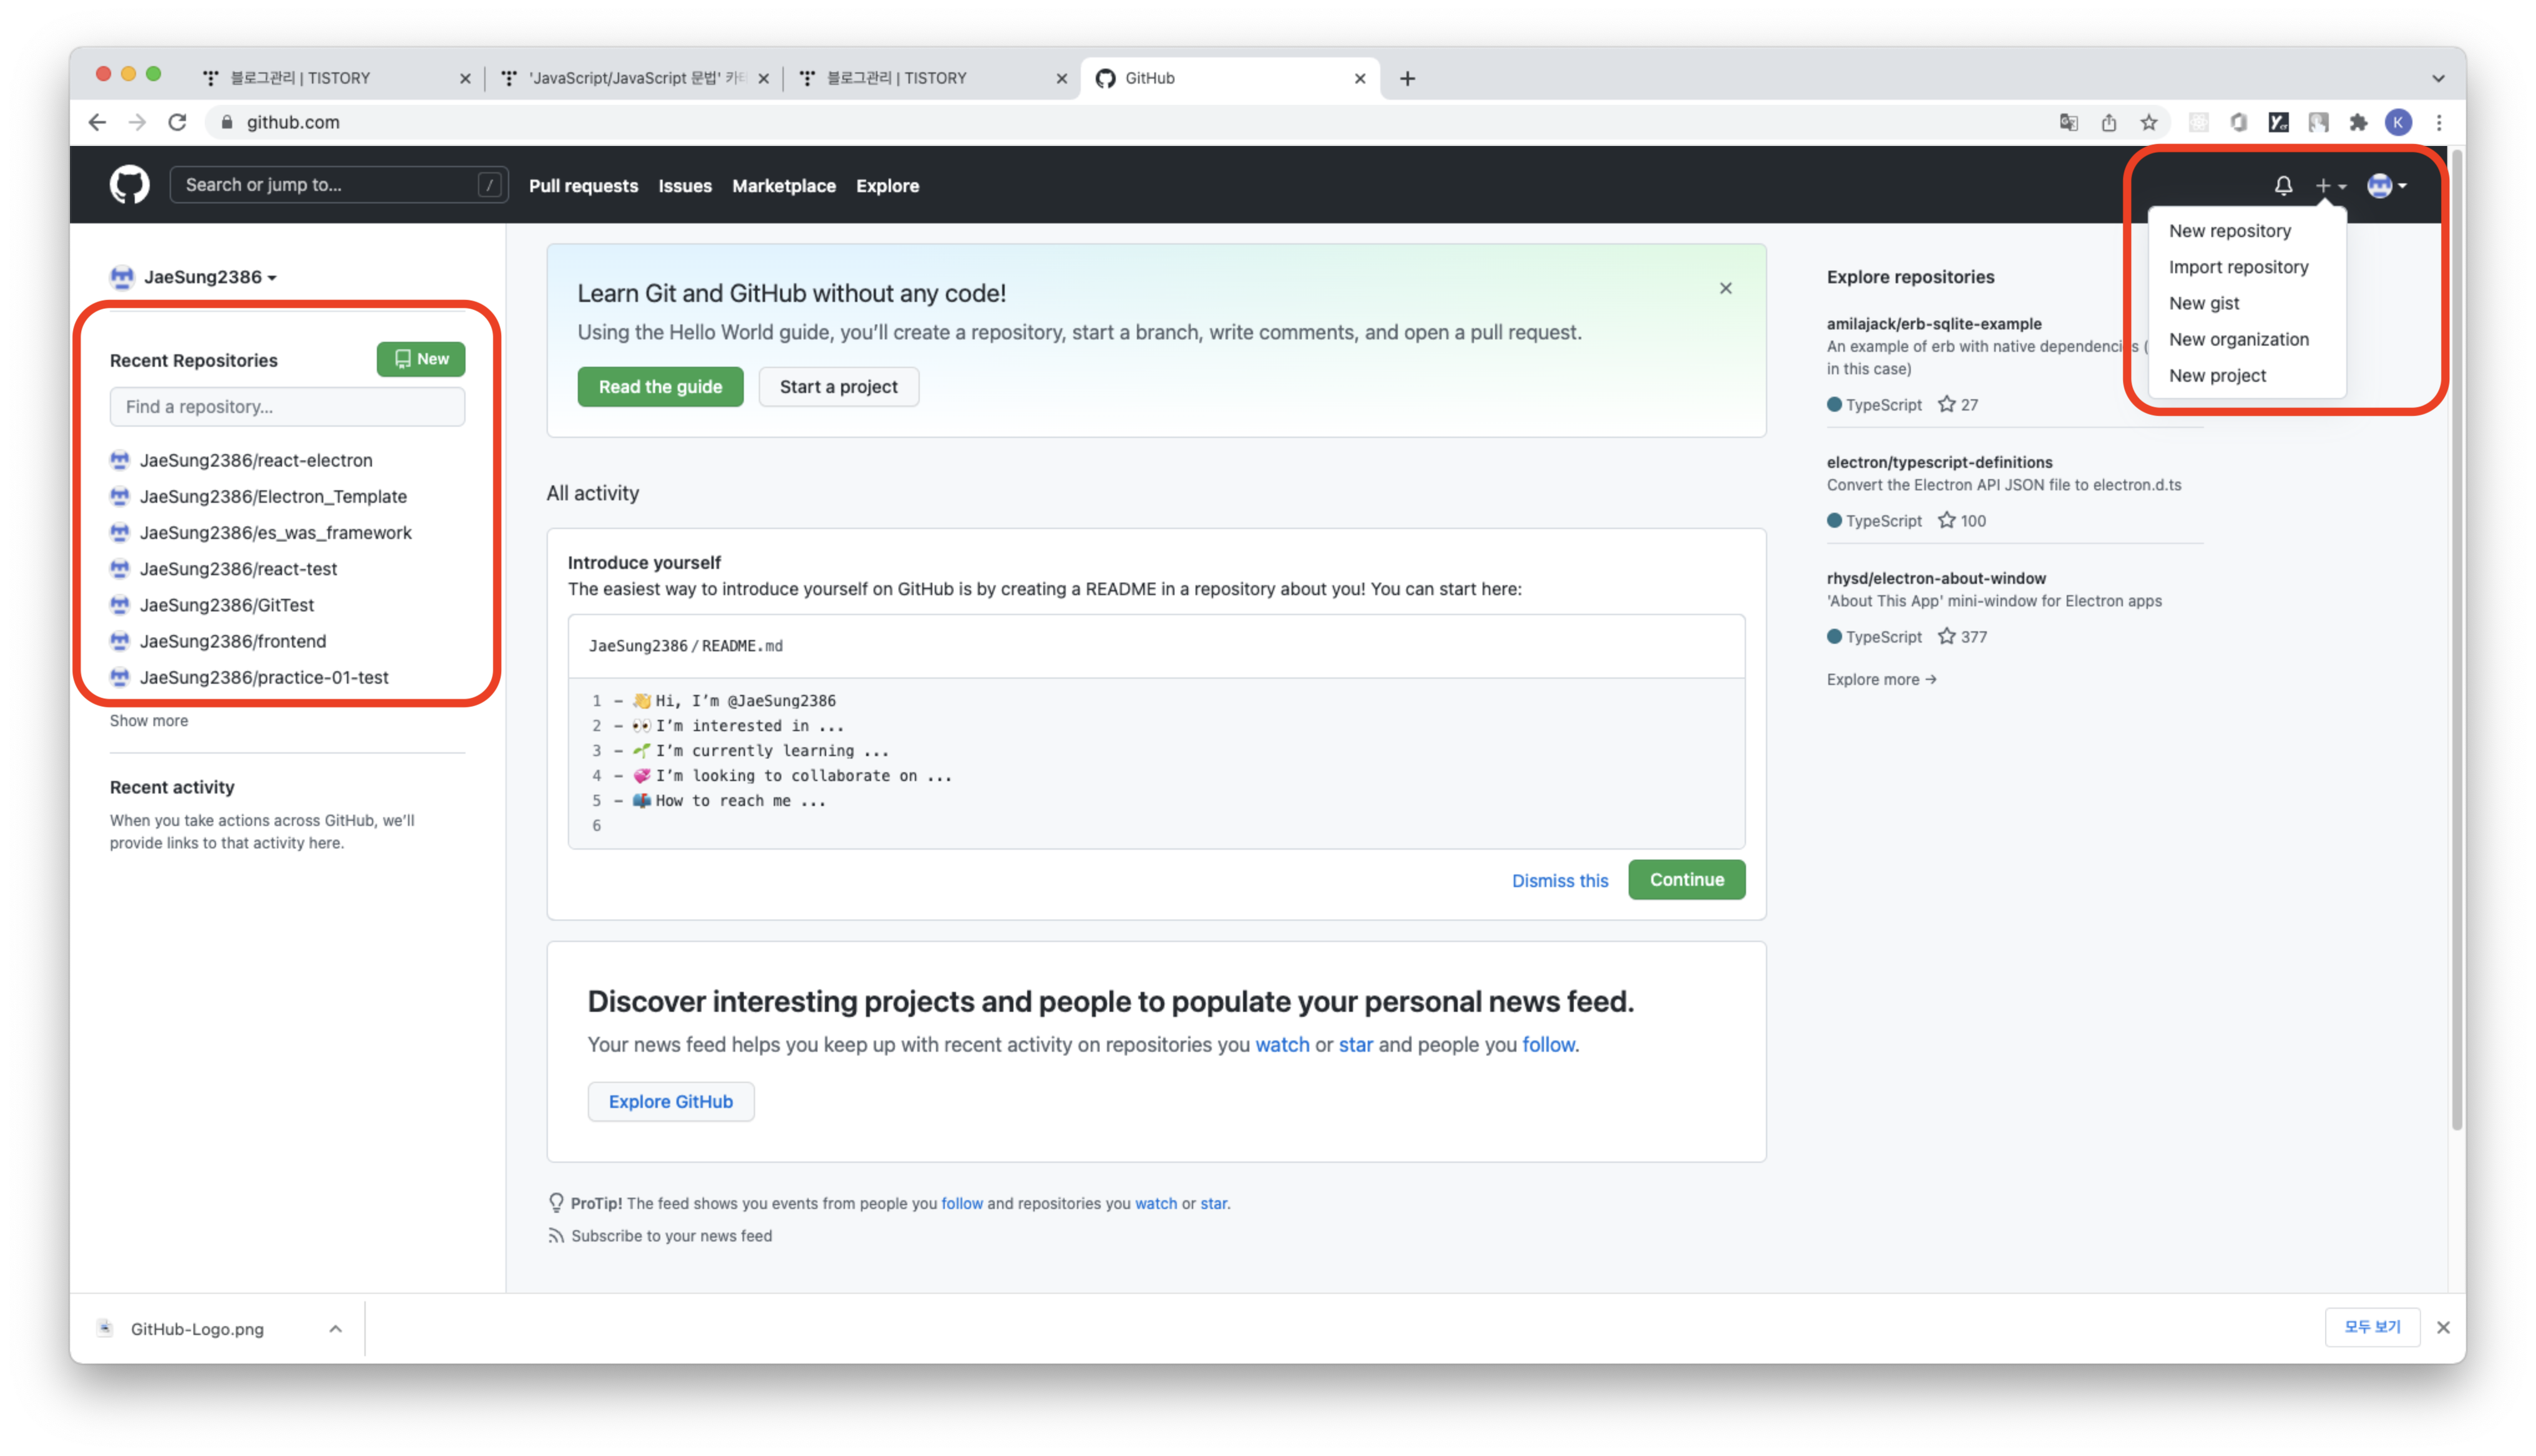The image size is (2536, 1456).
Task: Click the Find a repository field
Action: click(x=287, y=407)
